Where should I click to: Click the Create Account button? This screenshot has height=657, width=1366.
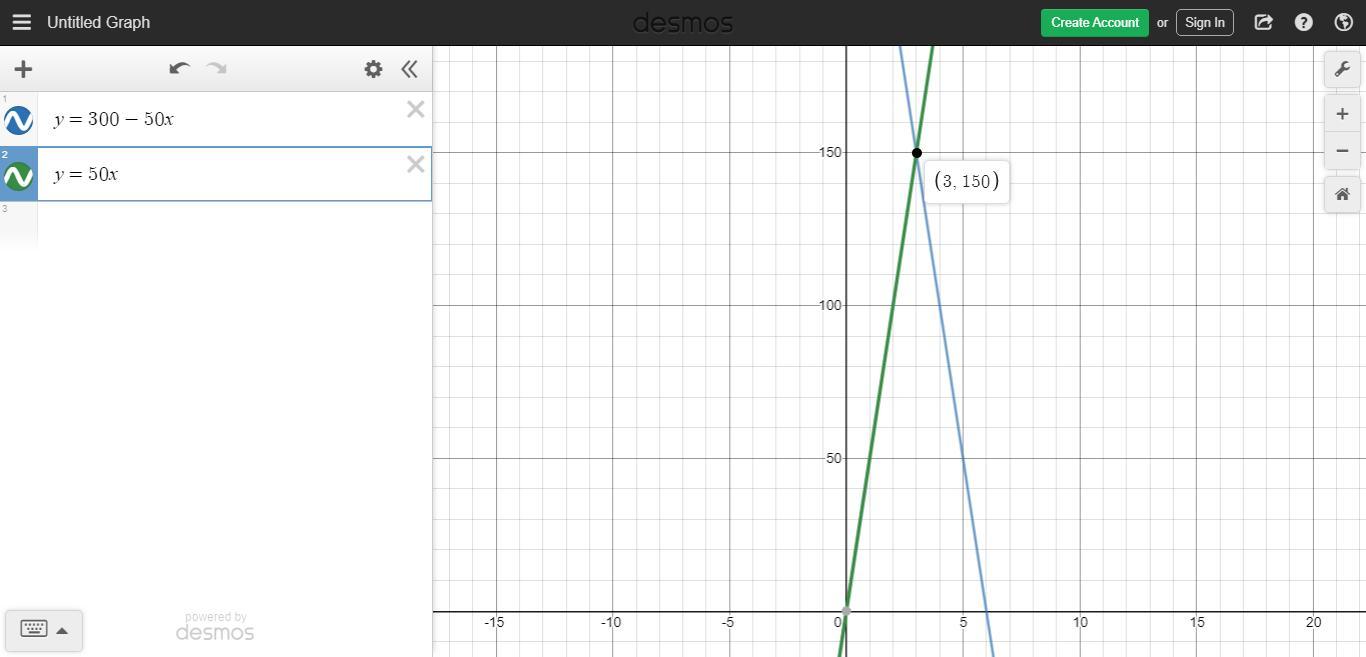pyautogui.click(x=1095, y=22)
